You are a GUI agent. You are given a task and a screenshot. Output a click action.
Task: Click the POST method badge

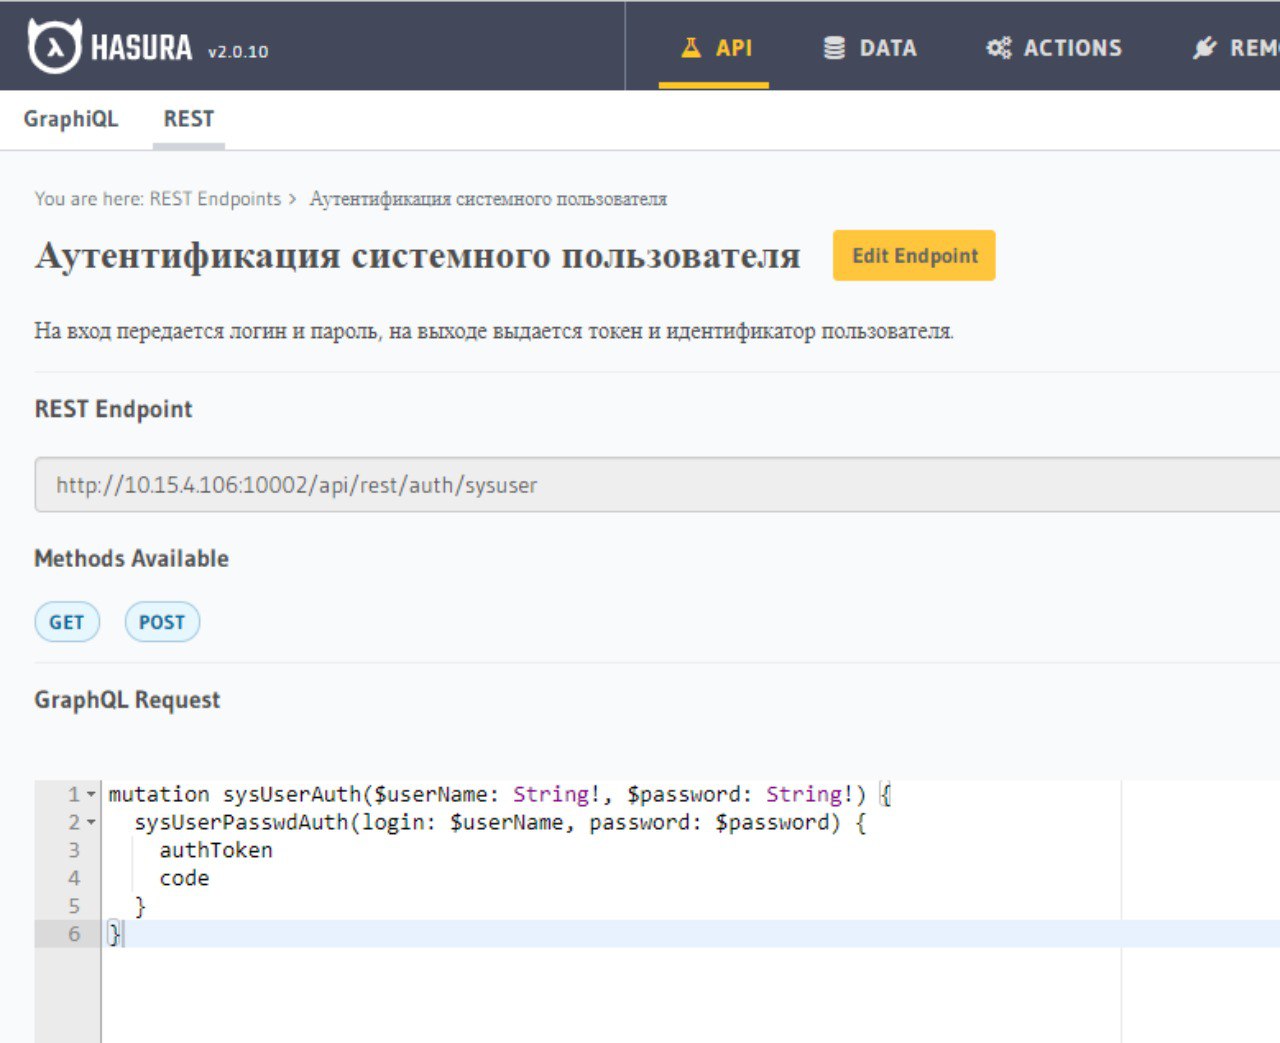click(162, 622)
